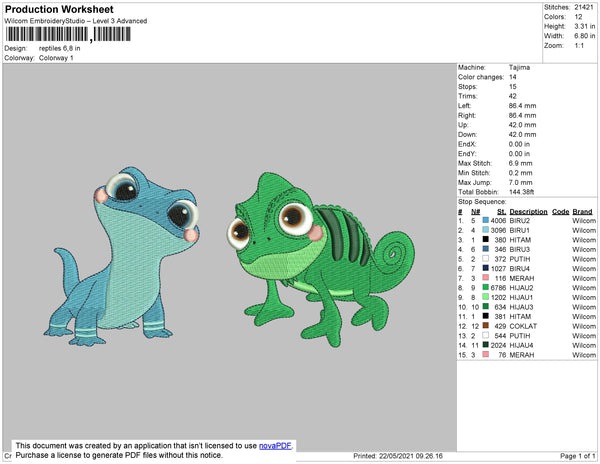600x464 pixels.
Task: Select the green chameleon embroidery design
Action: pyautogui.click(x=321, y=259)
